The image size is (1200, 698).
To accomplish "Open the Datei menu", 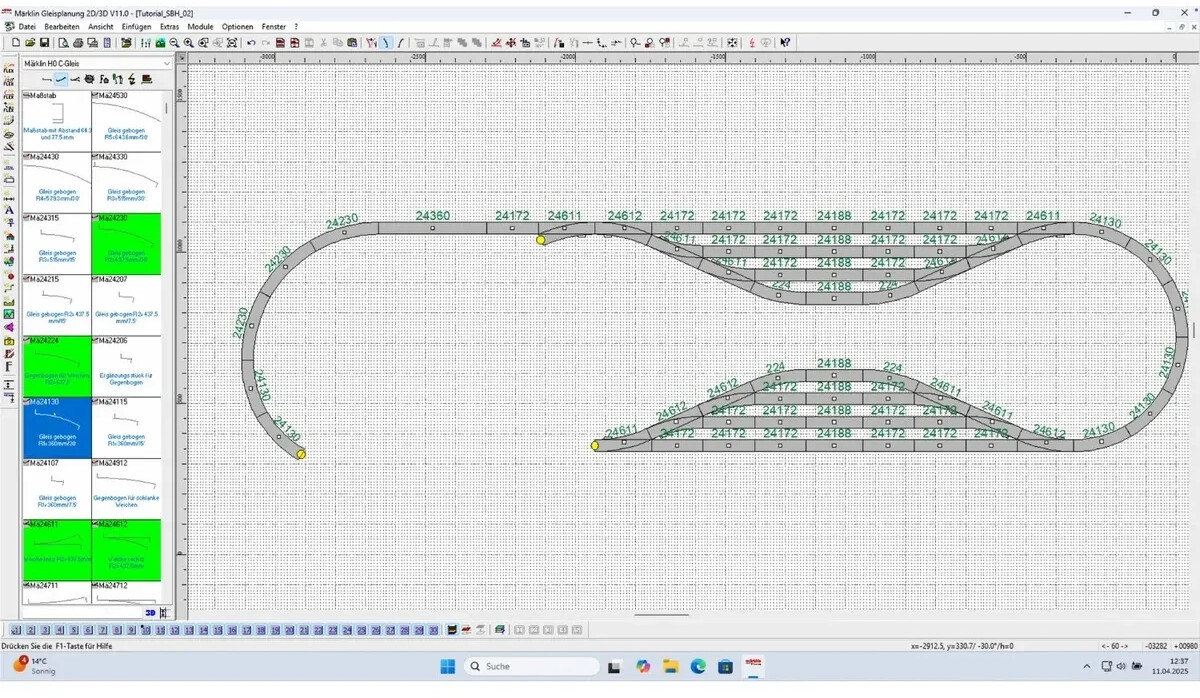I will (27, 26).
